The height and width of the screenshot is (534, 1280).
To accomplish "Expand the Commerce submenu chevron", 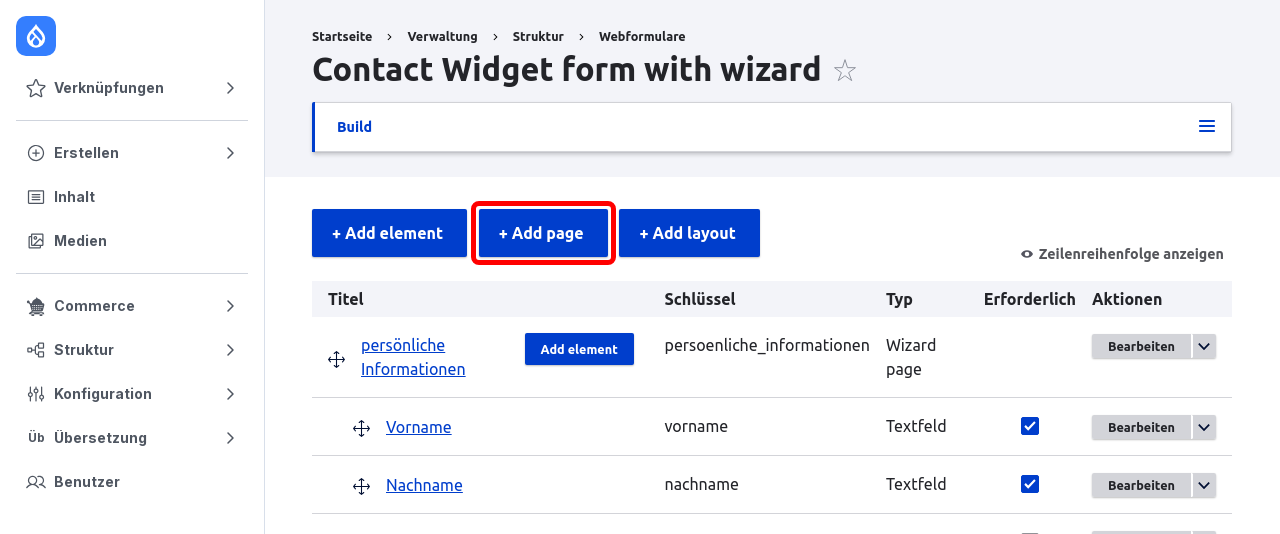I will 230,306.
